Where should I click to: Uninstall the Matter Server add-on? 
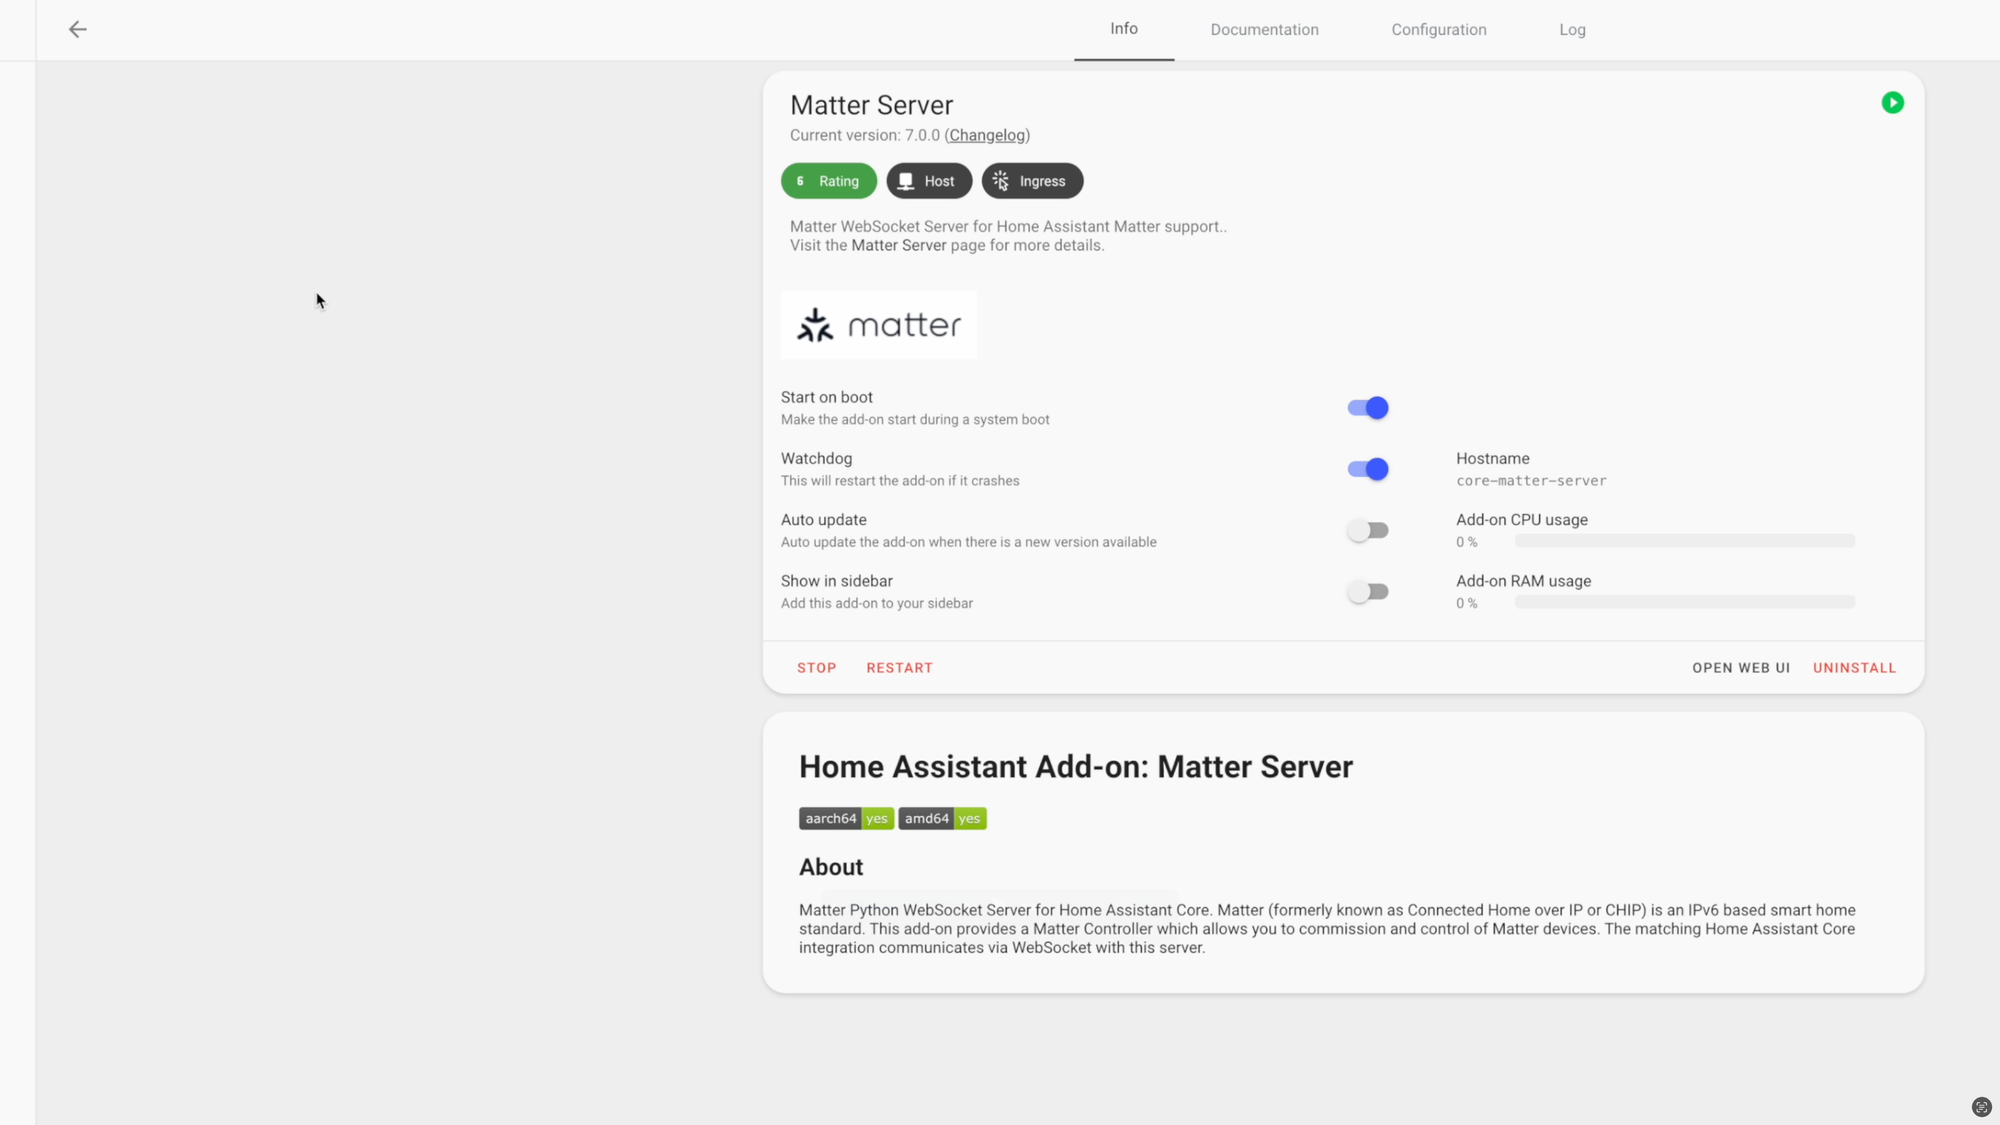pos(1854,668)
